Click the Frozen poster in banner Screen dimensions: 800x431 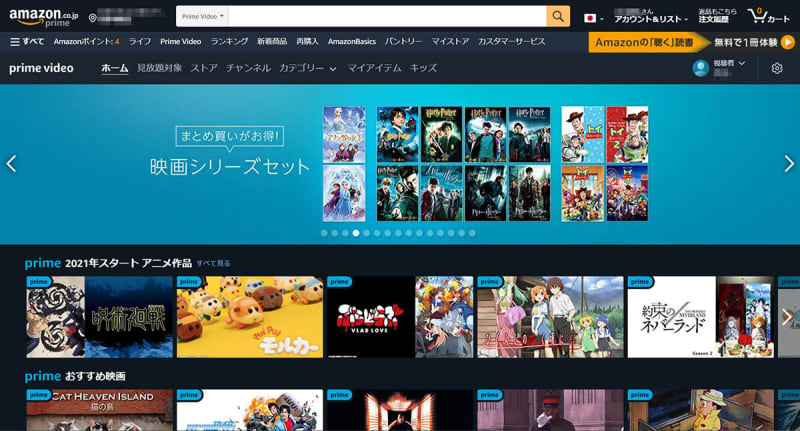(344, 135)
